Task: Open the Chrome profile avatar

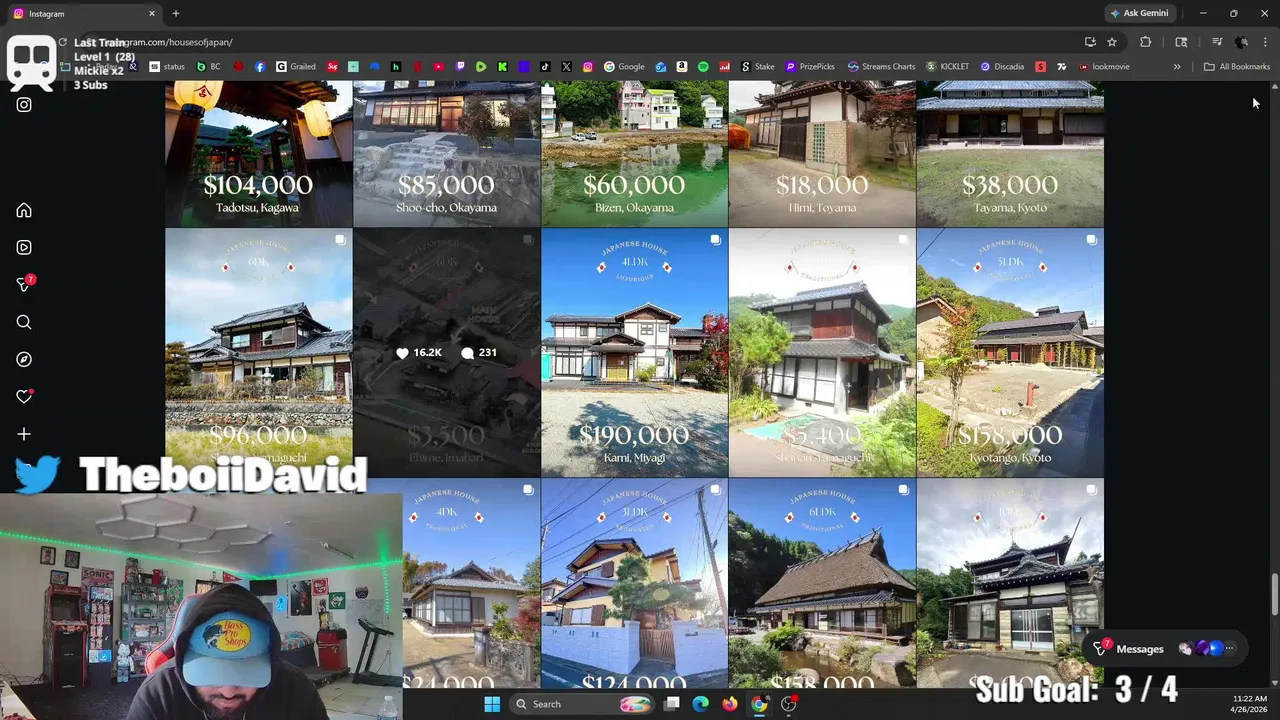Action: tap(1241, 42)
